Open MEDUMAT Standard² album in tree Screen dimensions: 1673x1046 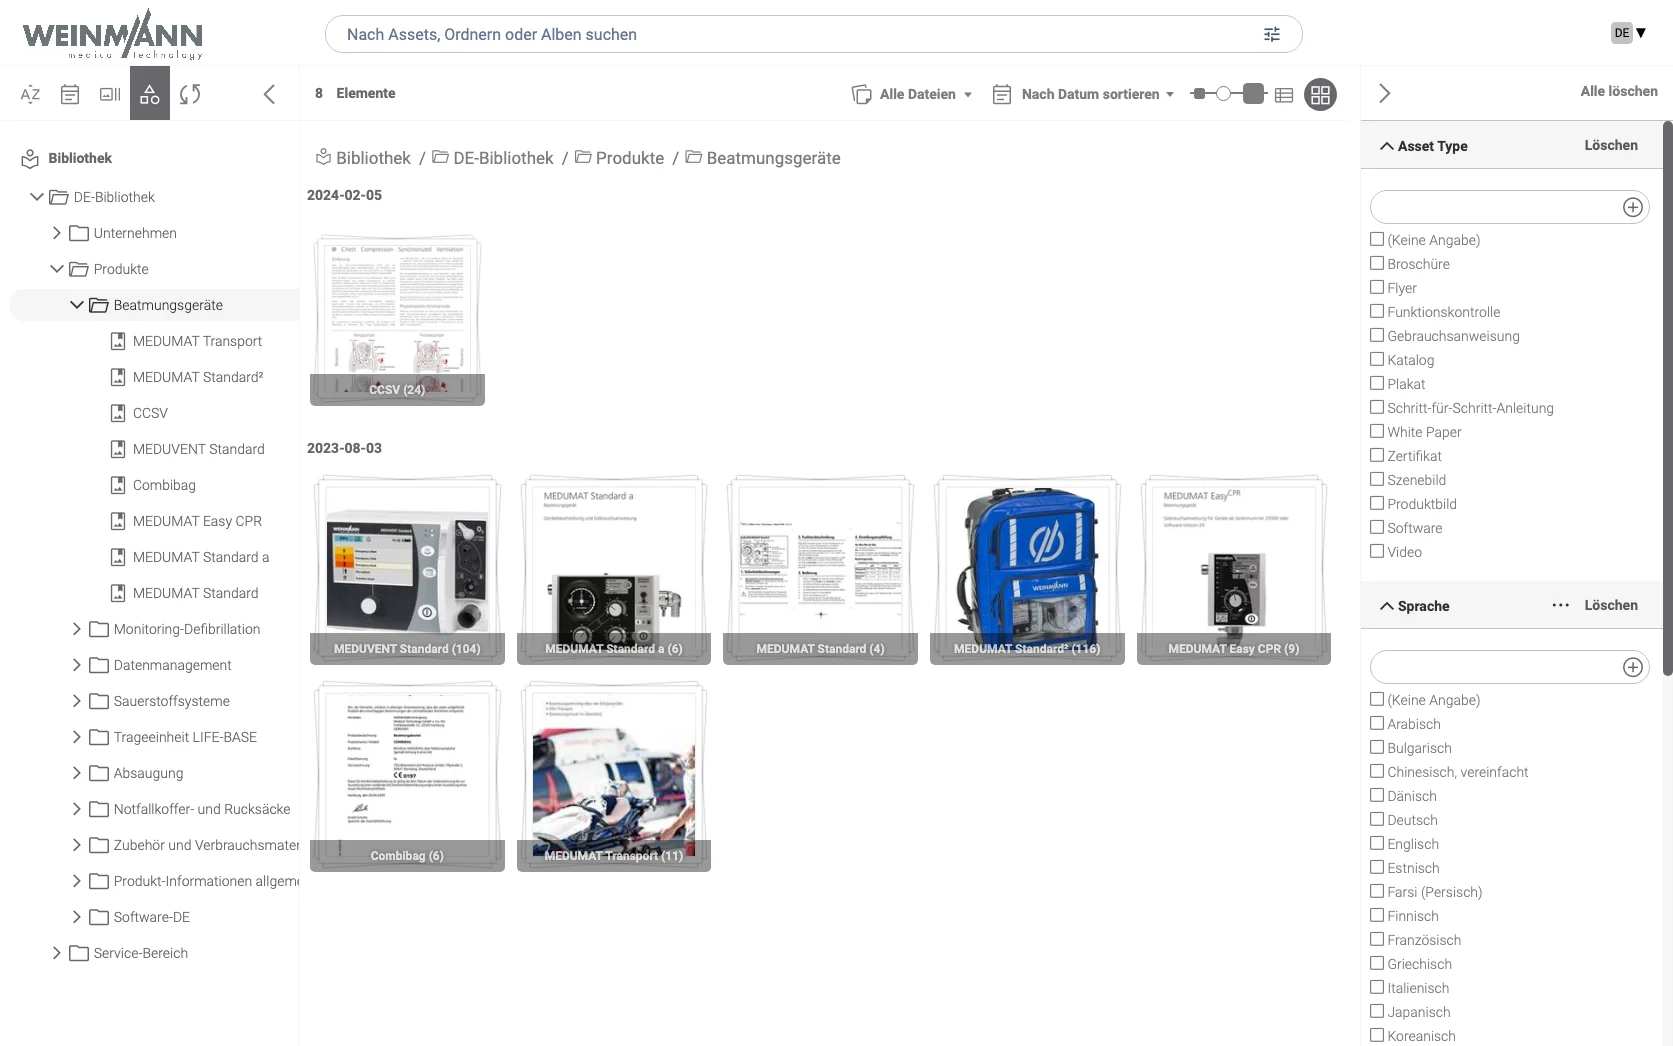198,377
